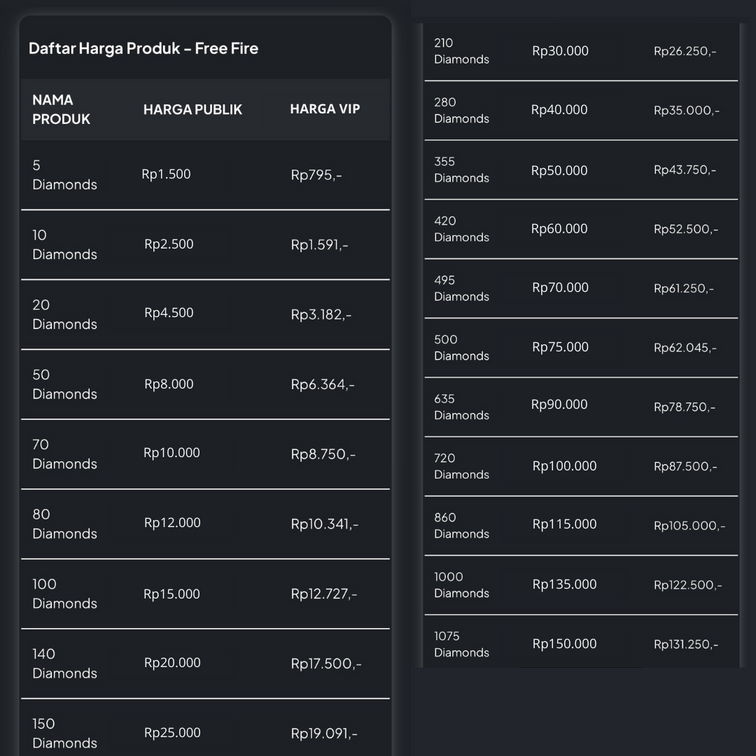
Task: Click the Rp115.000 public price
Action: (564, 524)
